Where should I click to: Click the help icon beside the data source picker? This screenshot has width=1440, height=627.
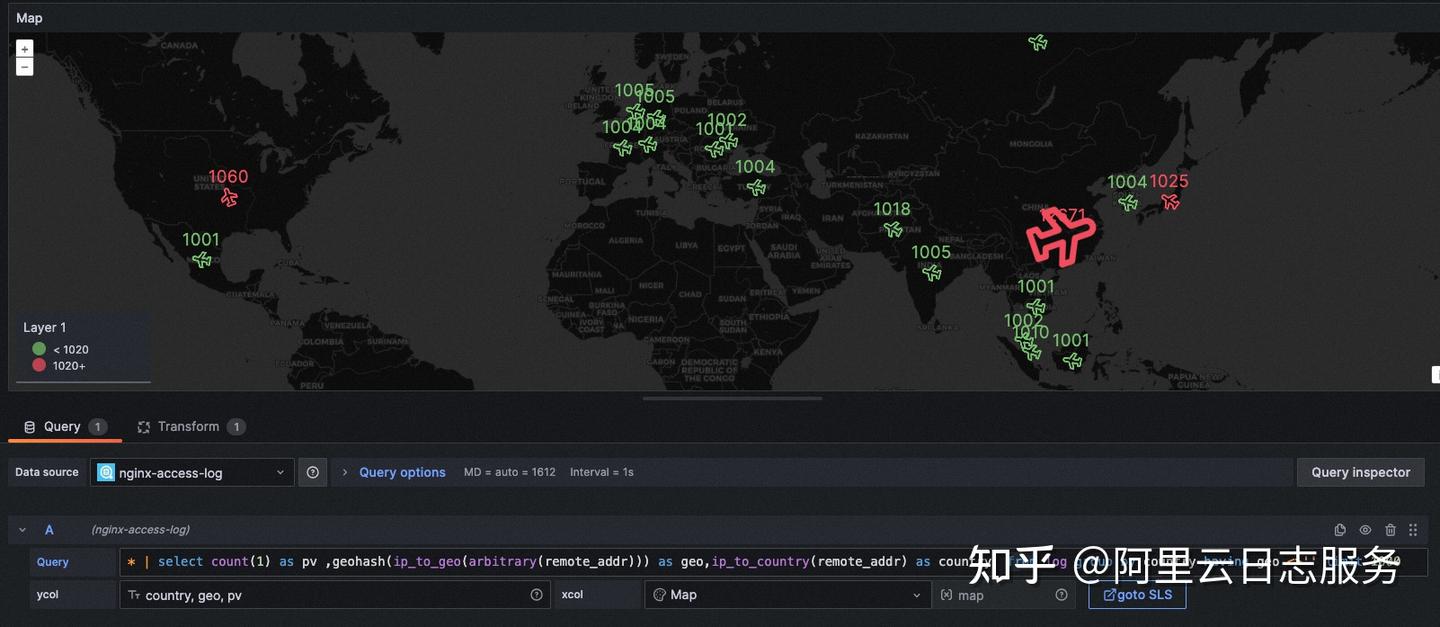[x=312, y=471]
